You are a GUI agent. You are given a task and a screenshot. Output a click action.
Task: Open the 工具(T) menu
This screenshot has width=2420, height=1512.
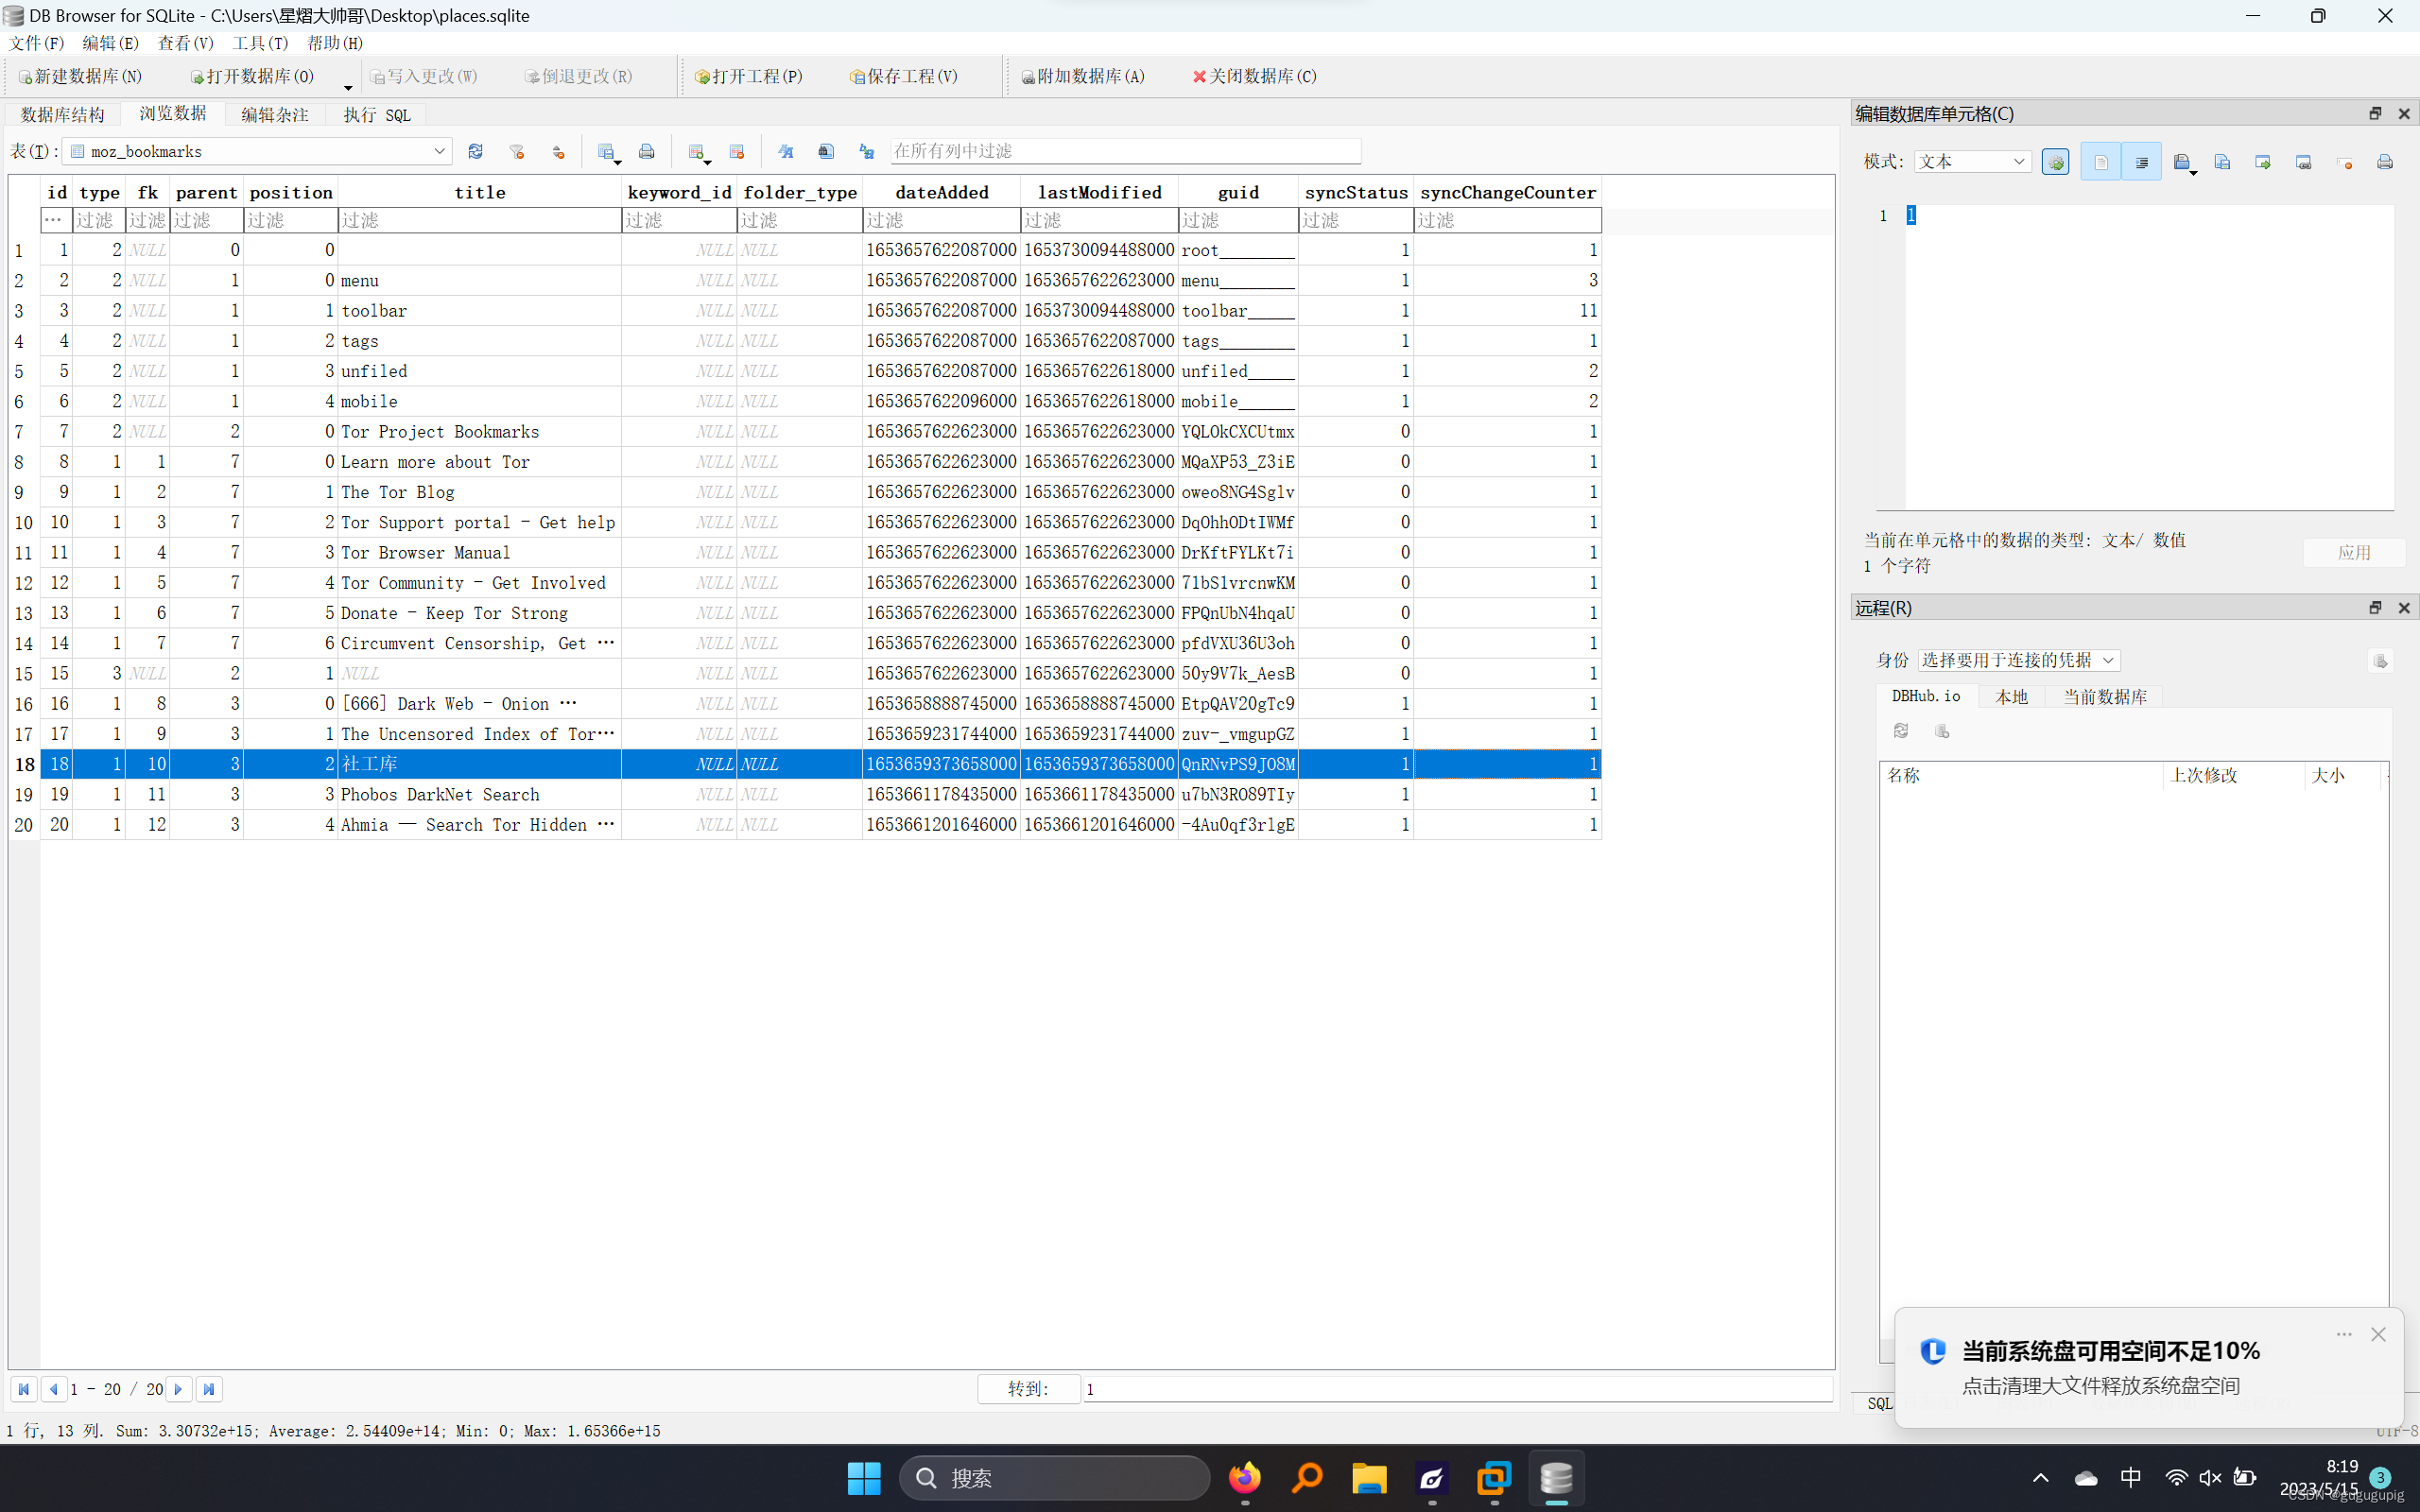(x=260, y=43)
